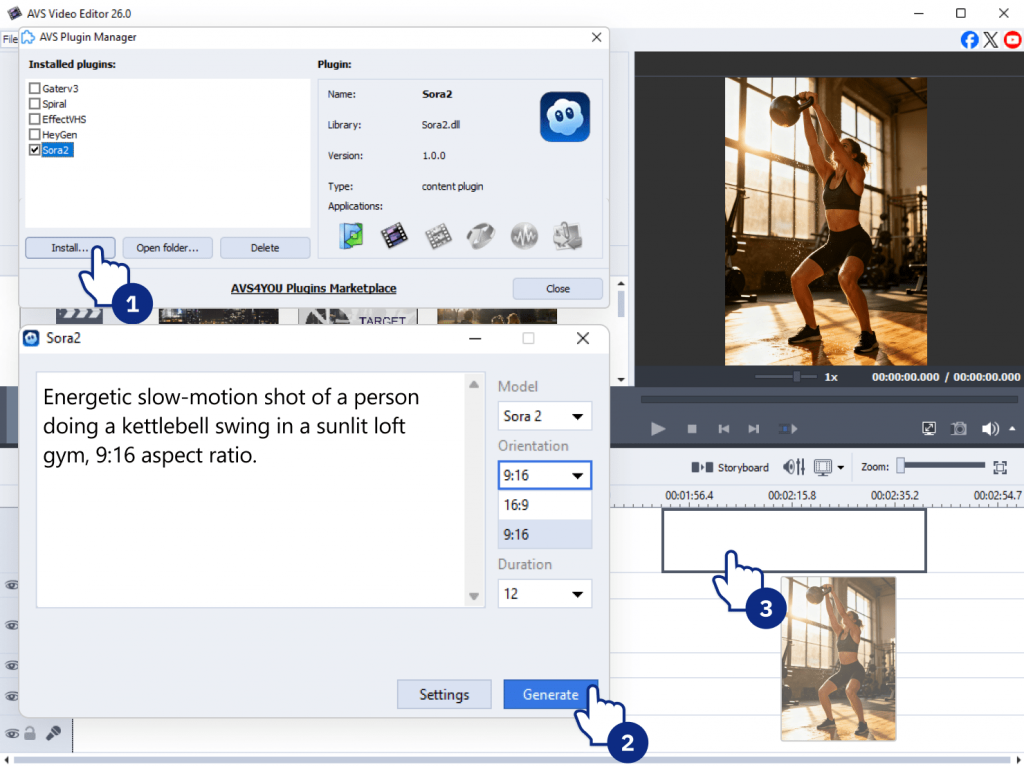1024x767 pixels.
Task: Expand the Model dropdown
Action: pyautogui.click(x=545, y=416)
